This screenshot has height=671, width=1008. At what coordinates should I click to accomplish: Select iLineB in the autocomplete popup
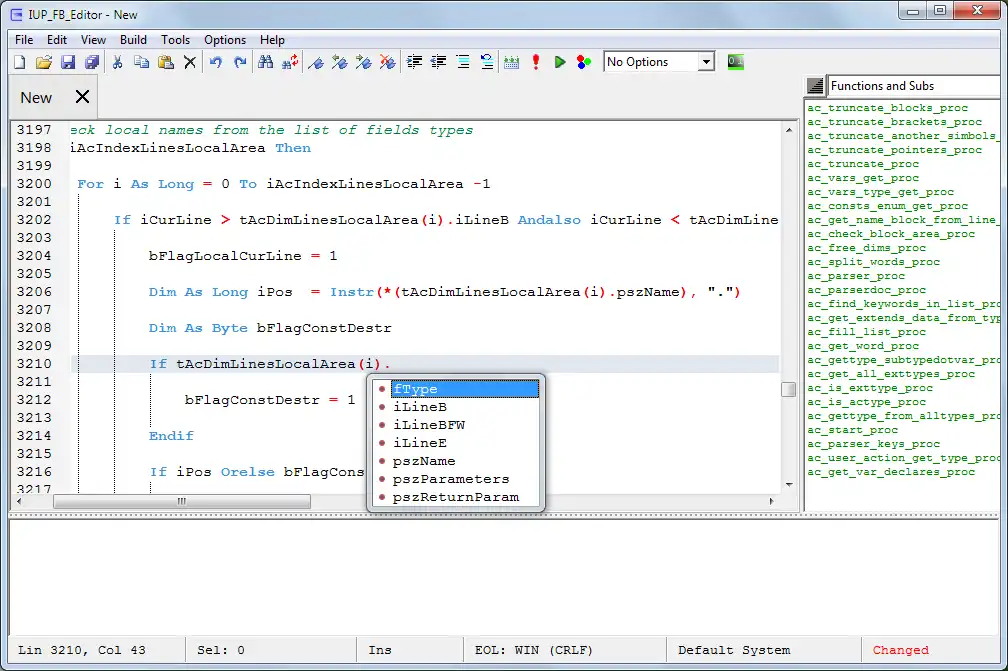[x=420, y=407]
